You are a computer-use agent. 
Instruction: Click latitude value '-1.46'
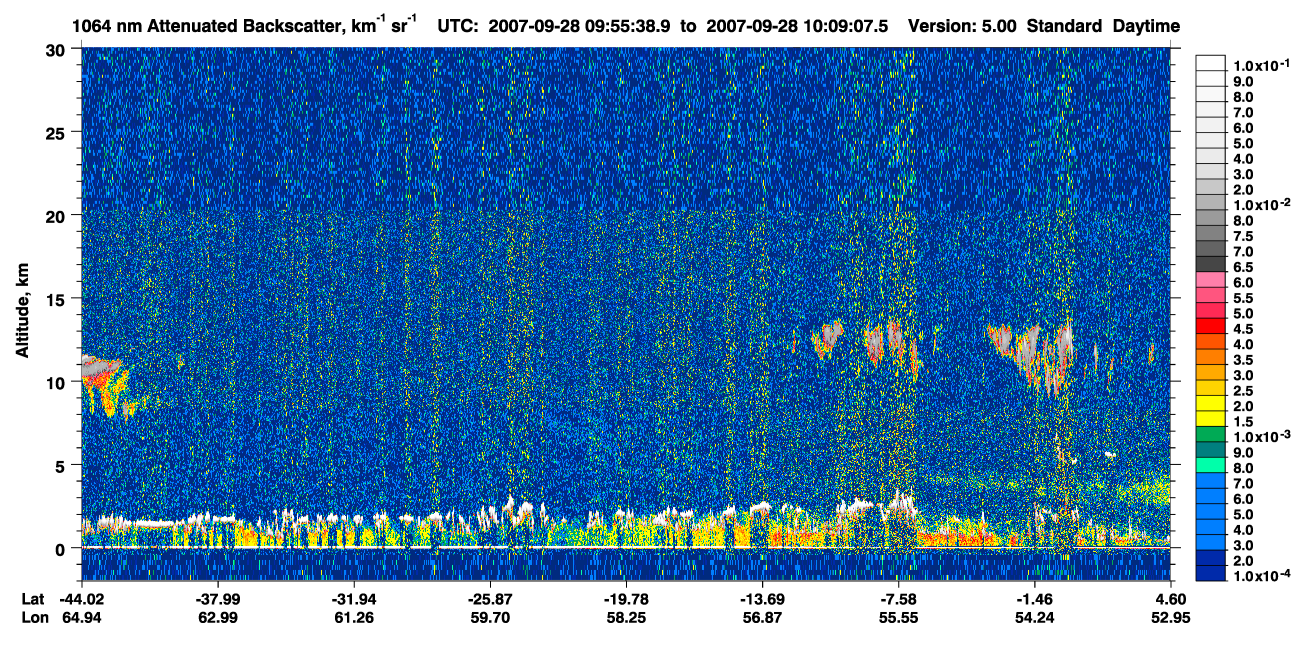tap(1035, 599)
